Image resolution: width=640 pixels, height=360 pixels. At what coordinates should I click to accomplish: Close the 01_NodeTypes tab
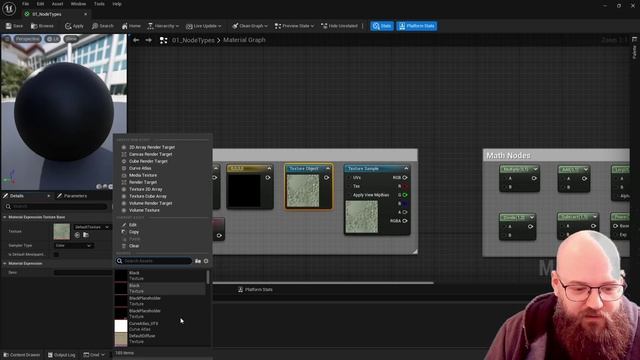(x=85, y=14)
